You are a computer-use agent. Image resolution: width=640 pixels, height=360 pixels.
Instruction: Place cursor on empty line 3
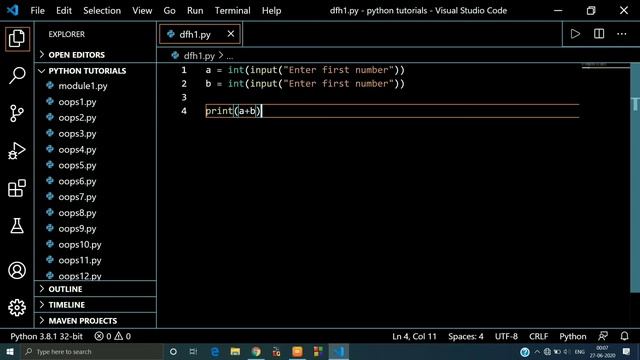[392, 97]
